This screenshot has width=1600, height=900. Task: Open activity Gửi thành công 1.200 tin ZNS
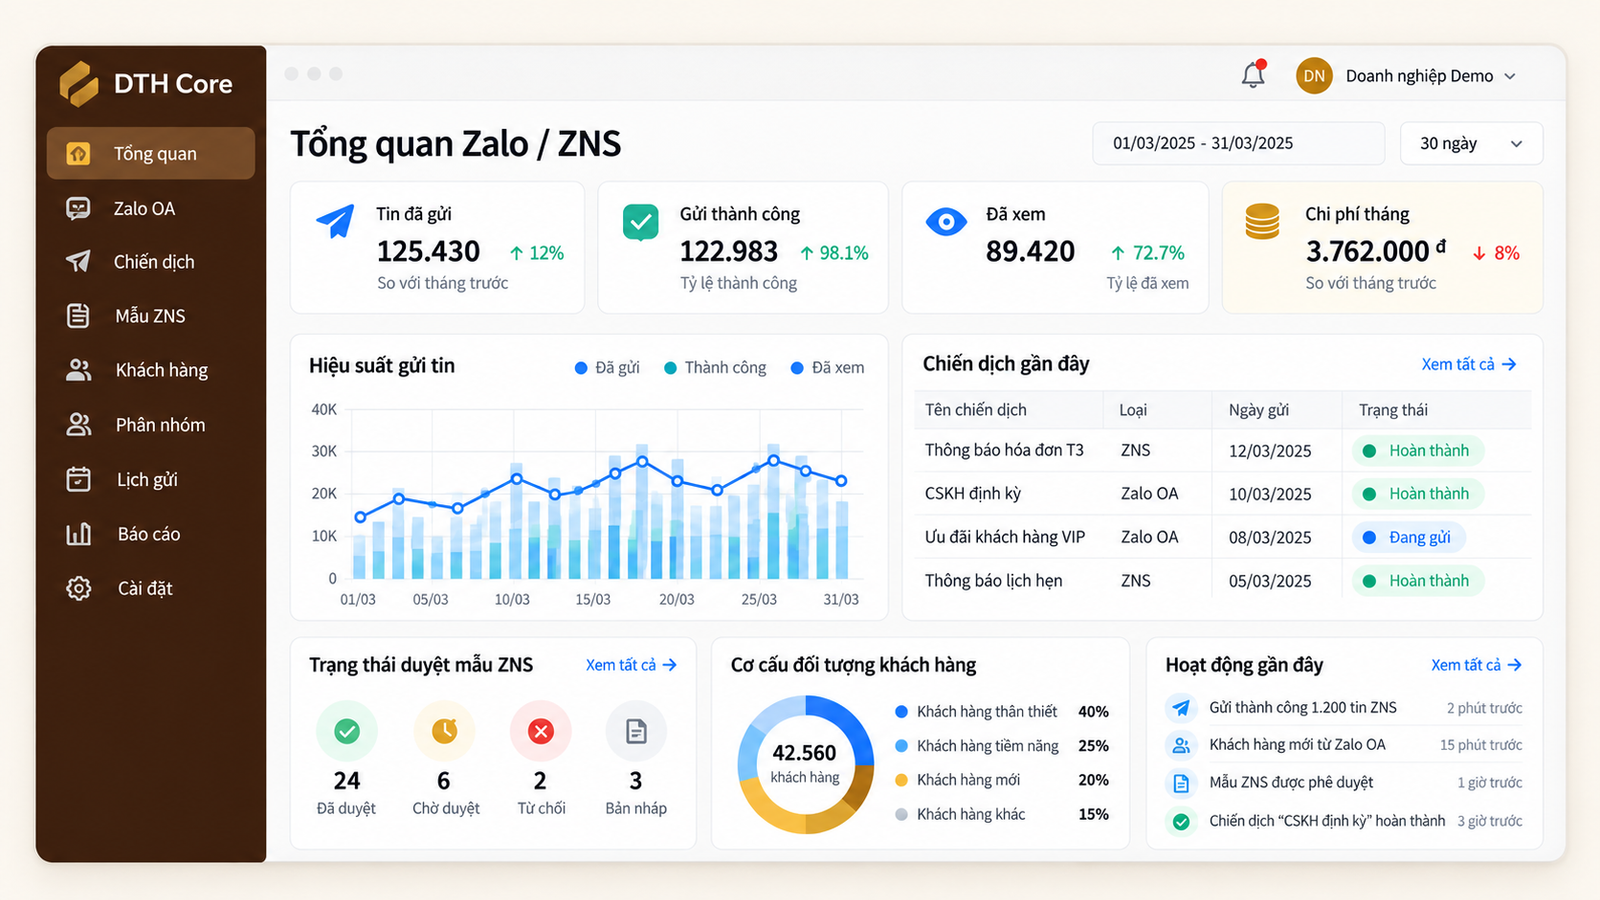coord(1344,708)
